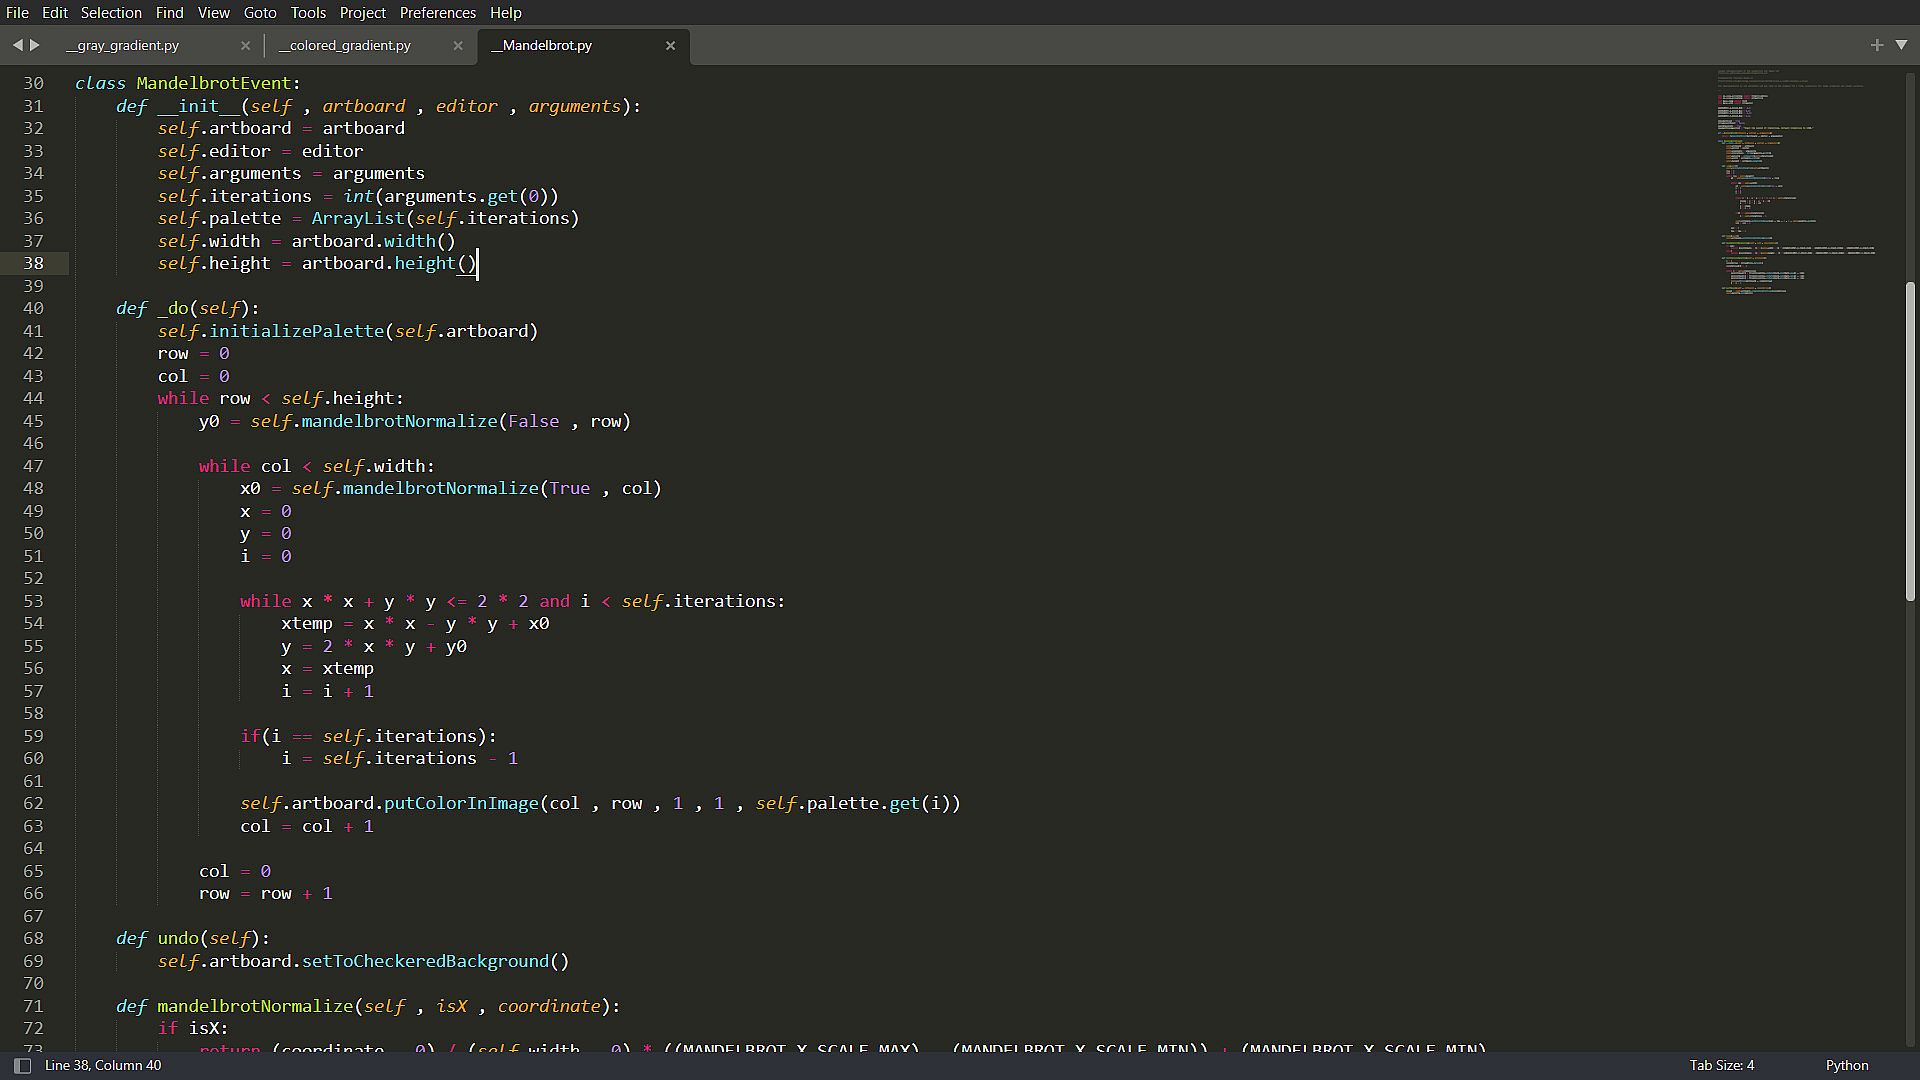The image size is (1920, 1080).
Task: Open the Preferences menu
Action: (x=437, y=12)
